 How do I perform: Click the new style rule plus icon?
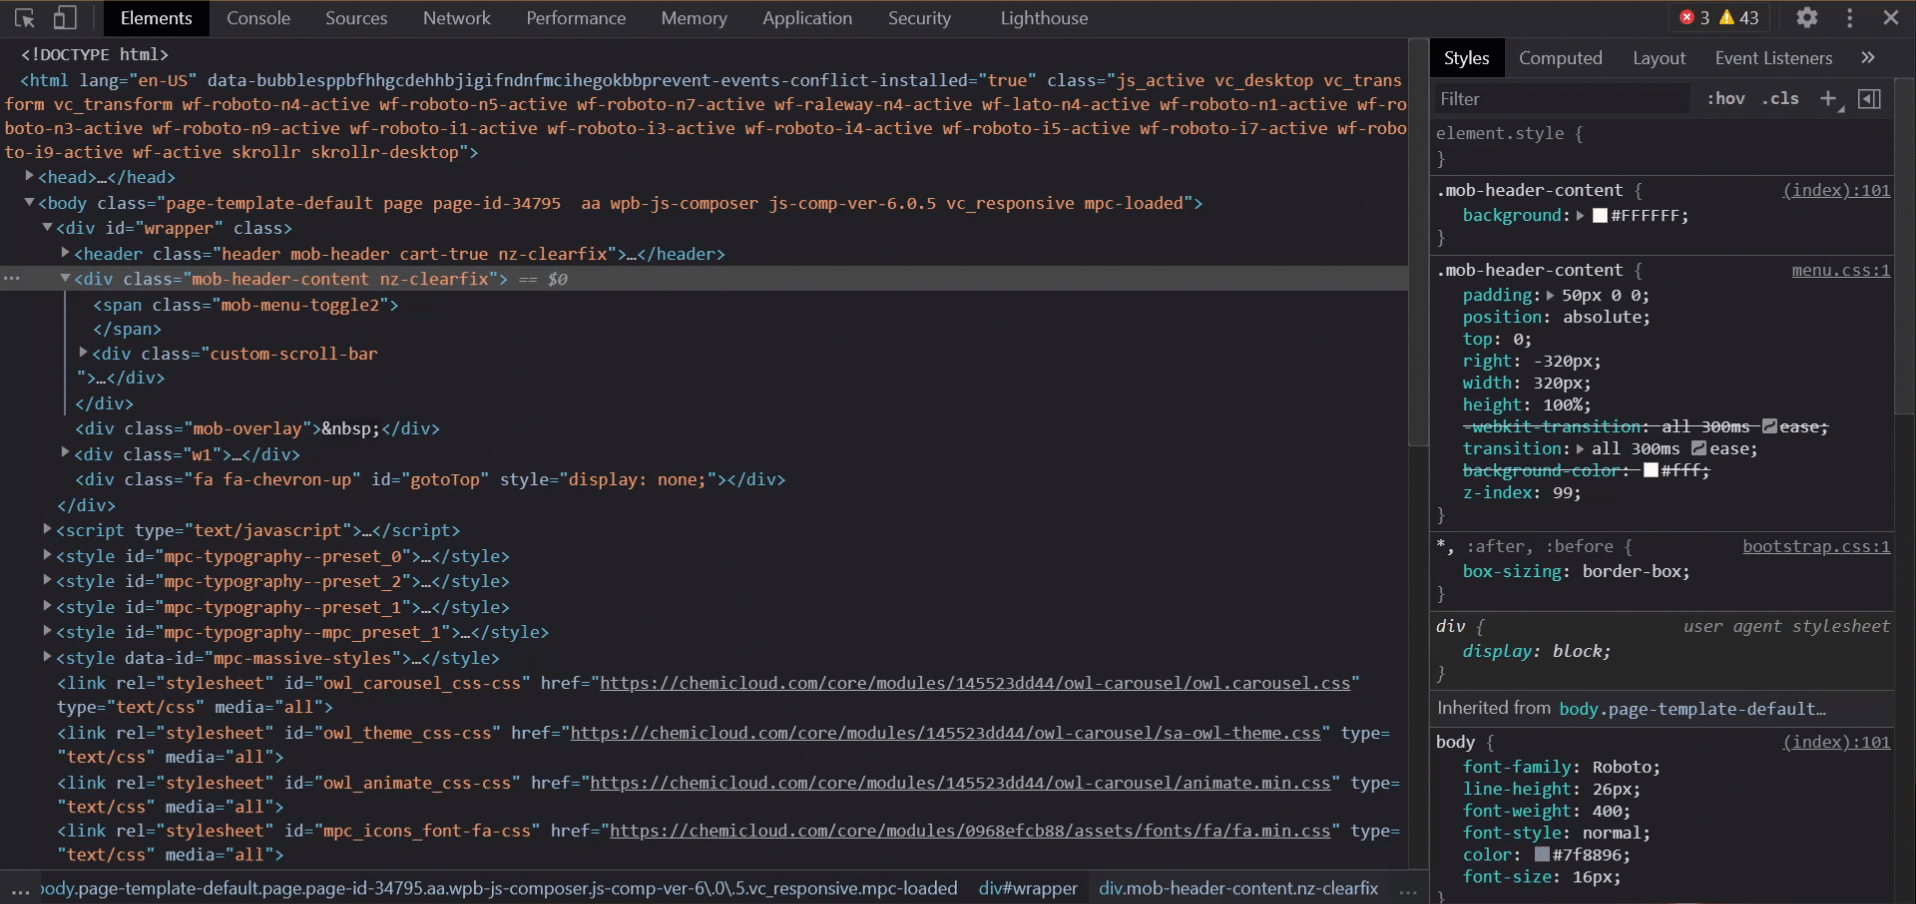coord(1829,98)
